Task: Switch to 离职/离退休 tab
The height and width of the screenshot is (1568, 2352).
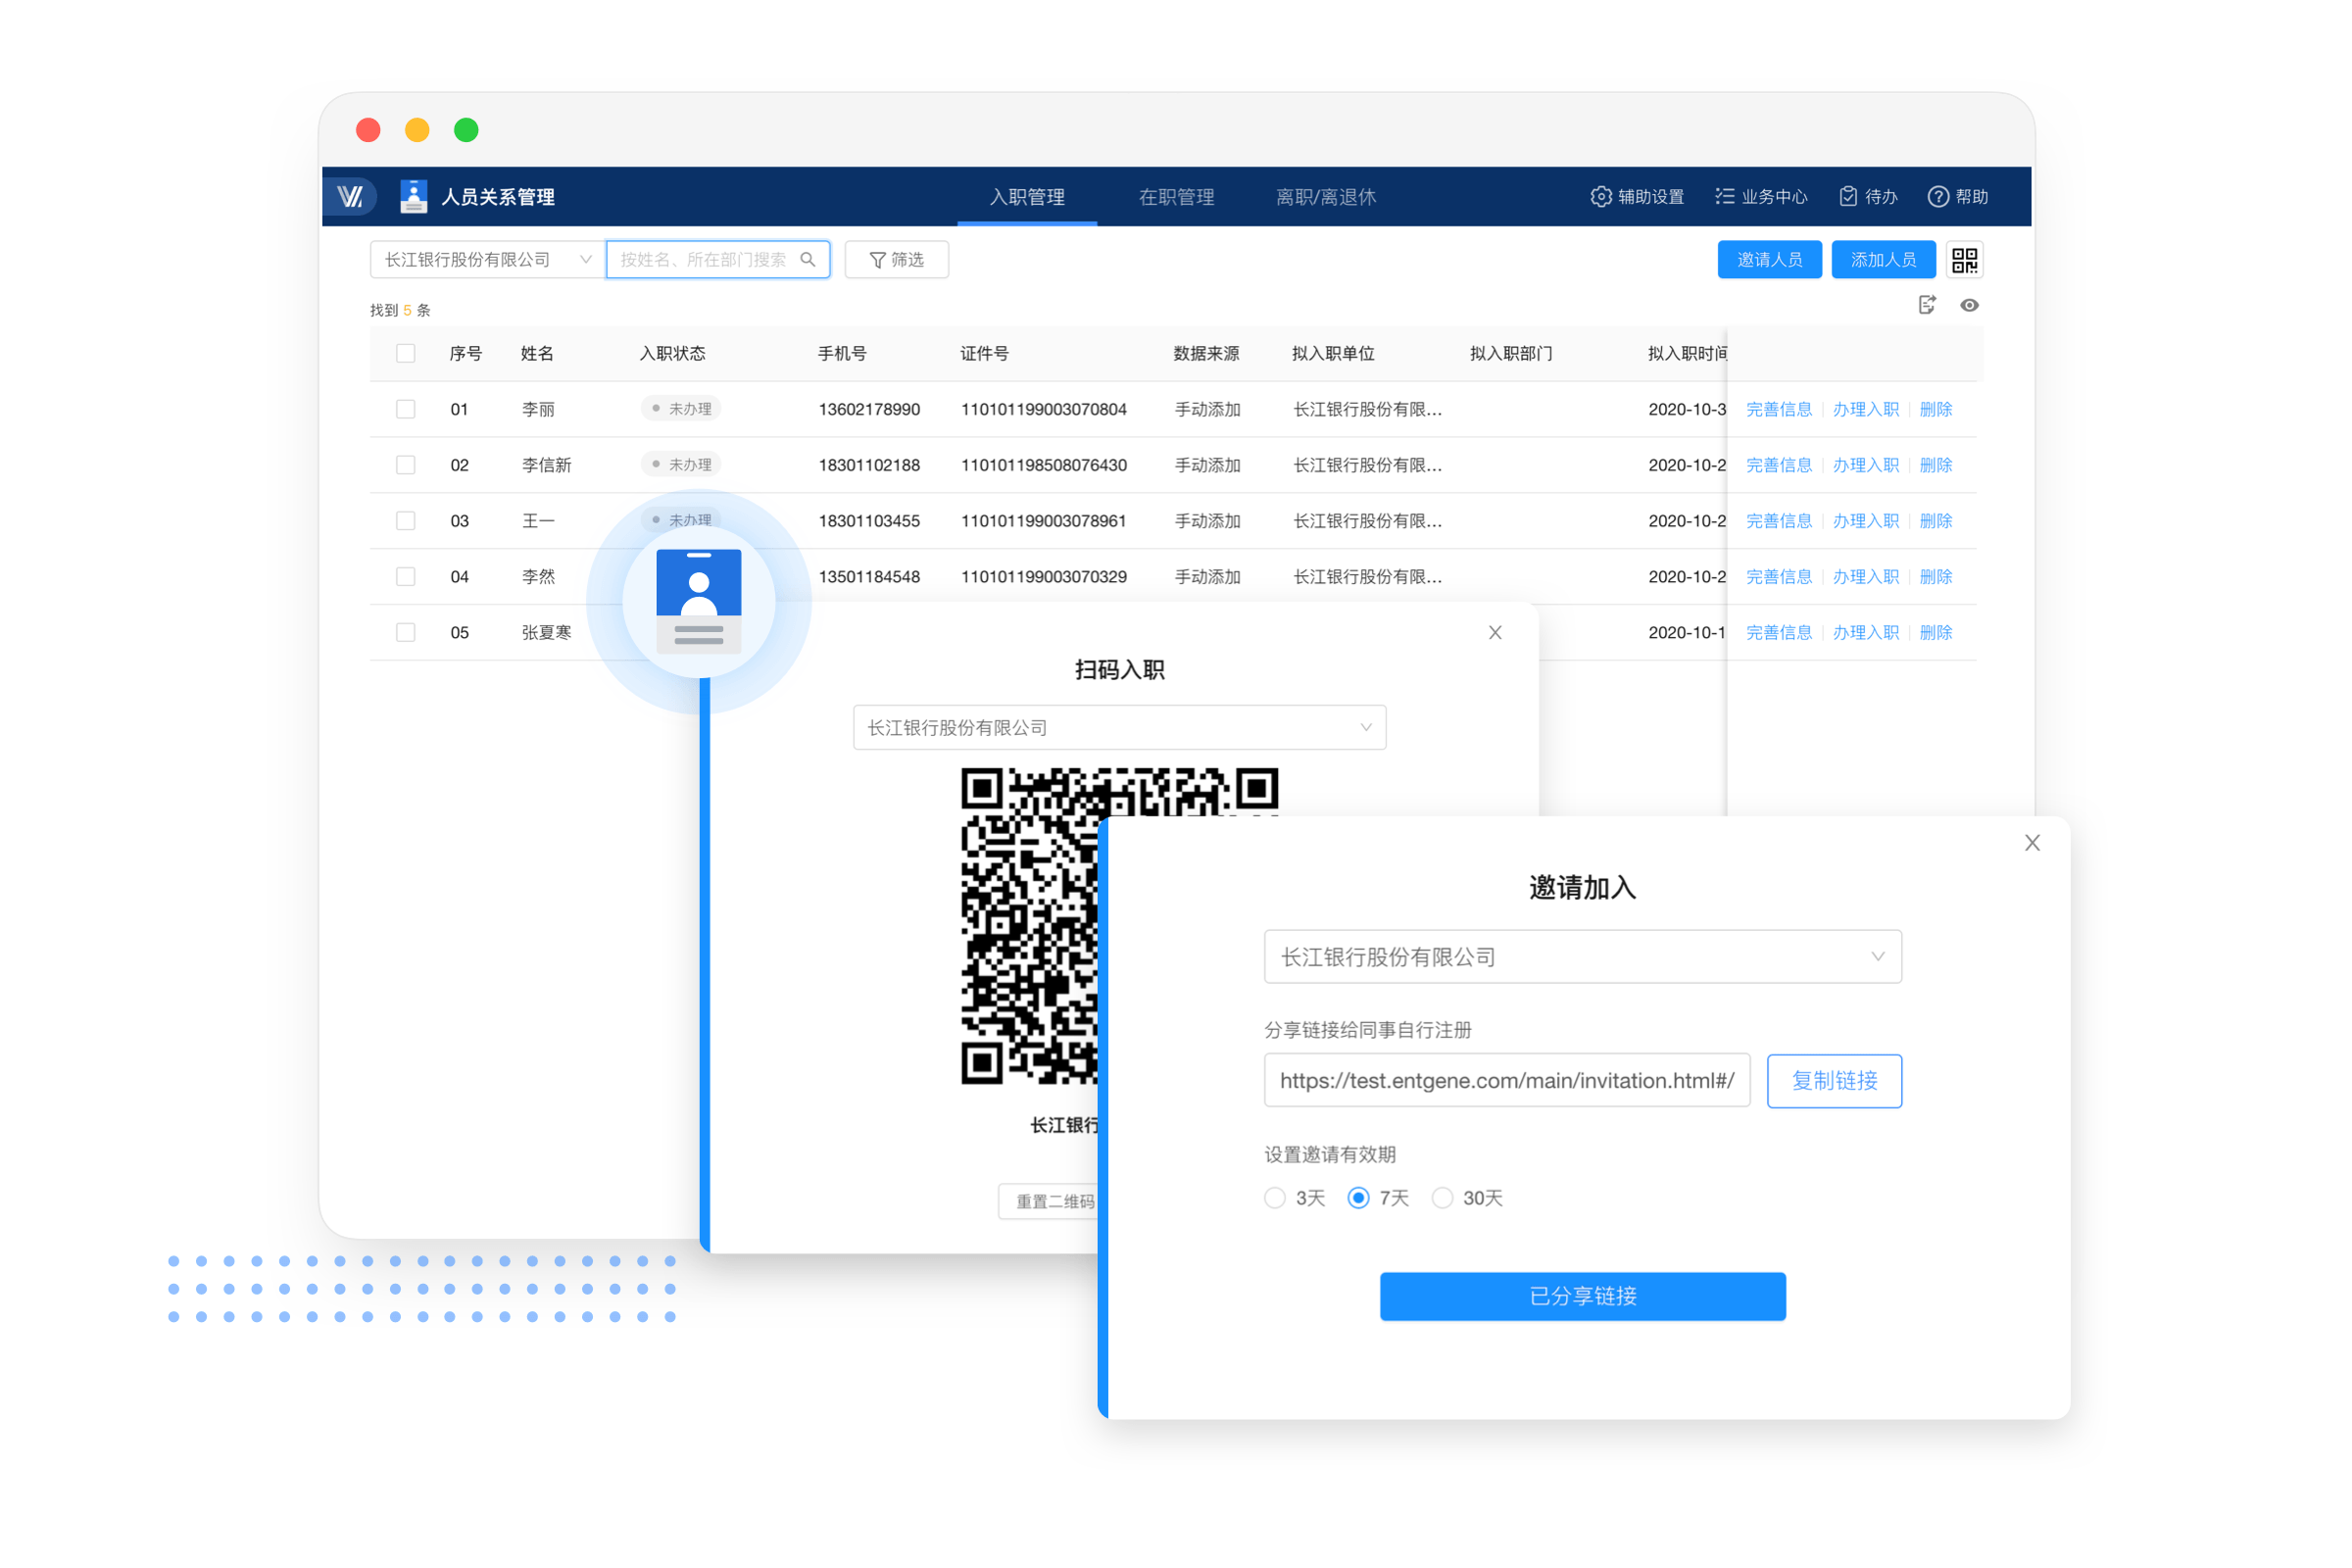Action: tap(1326, 197)
